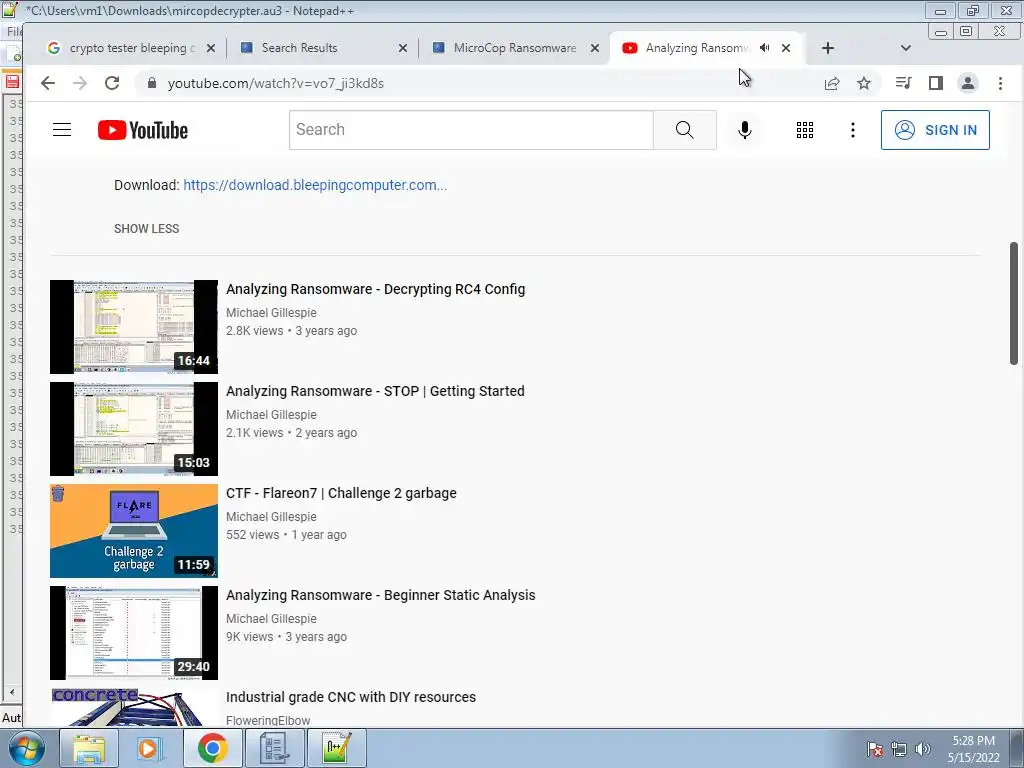Mute the Analyzing Ransomware tab audio

click(x=765, y=48)
